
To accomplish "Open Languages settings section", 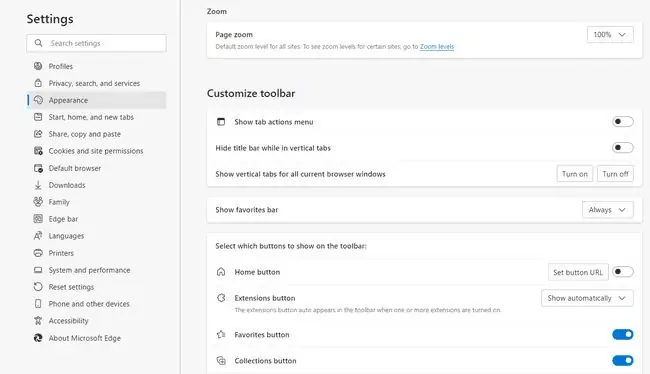I will click(97, 236).
